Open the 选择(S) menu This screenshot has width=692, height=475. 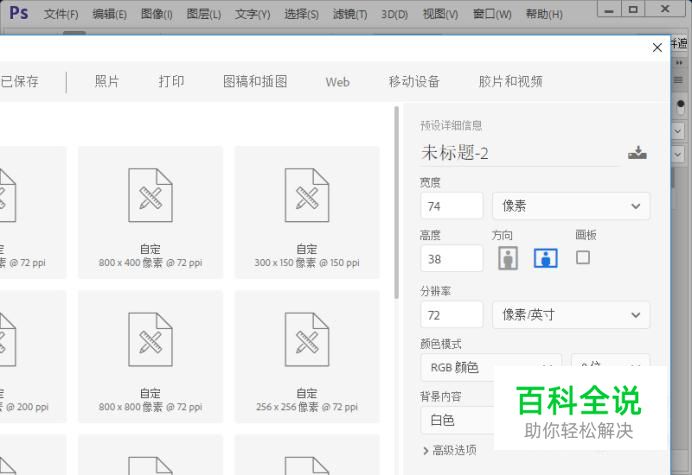pos(301,15)
